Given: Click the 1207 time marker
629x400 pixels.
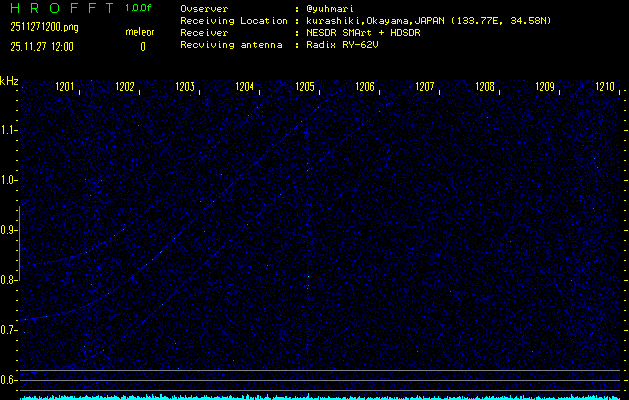Looking at the screenshot, I should click(x=425, y=88).
